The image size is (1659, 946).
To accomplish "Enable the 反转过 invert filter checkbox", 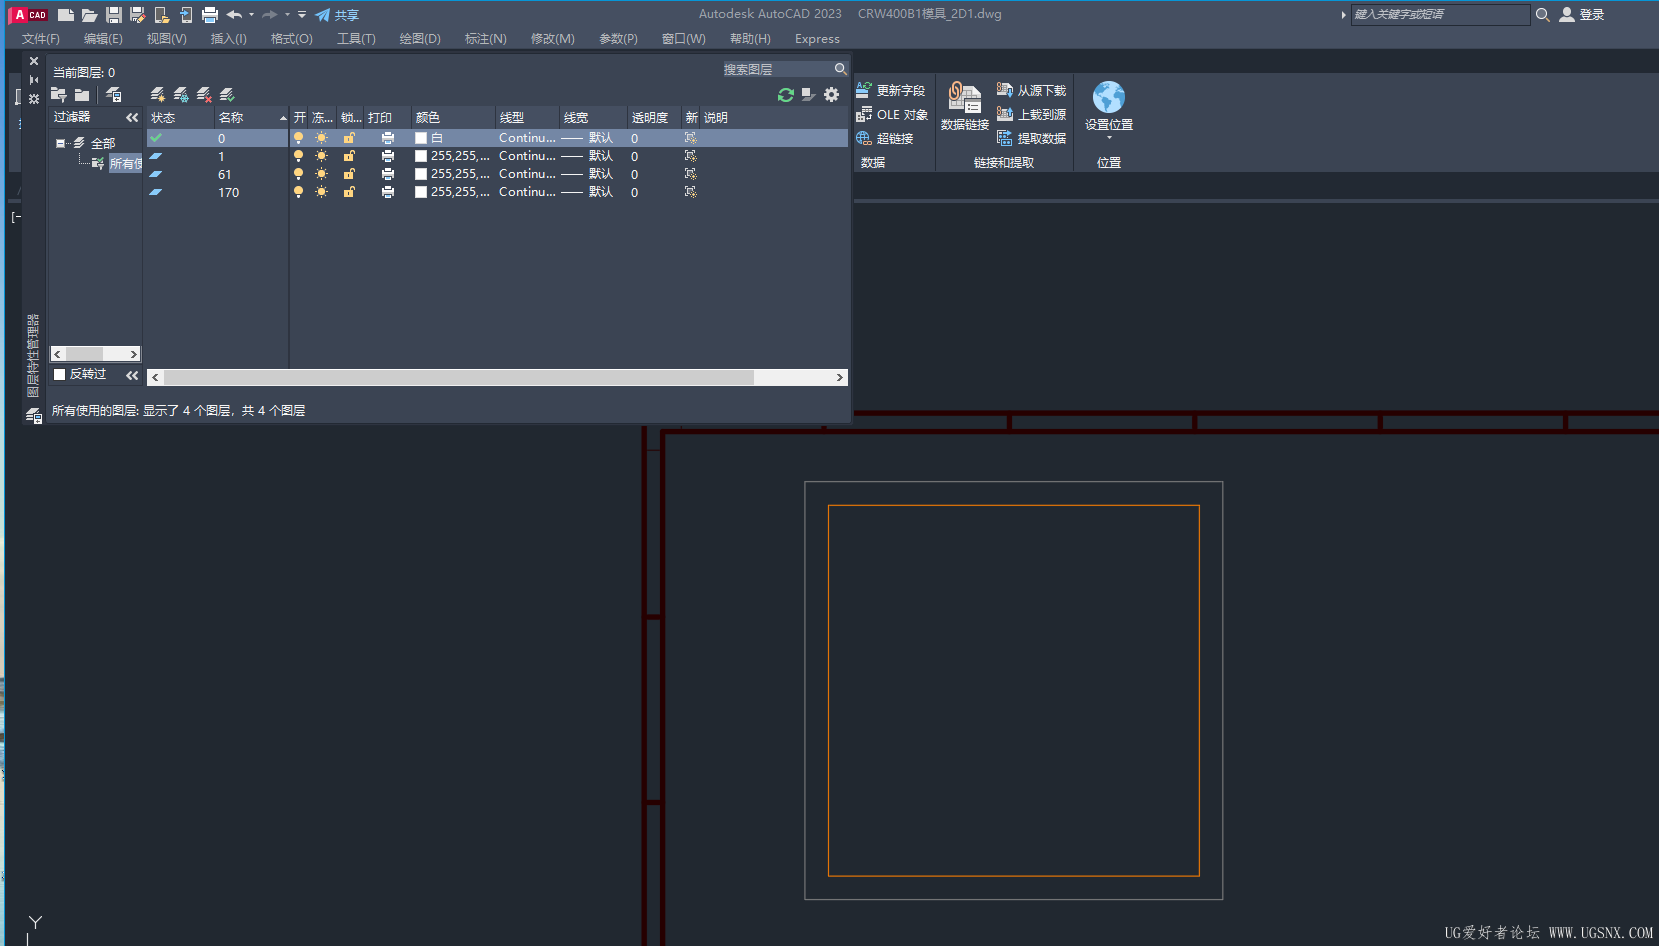I will click(x=59, y=374).
